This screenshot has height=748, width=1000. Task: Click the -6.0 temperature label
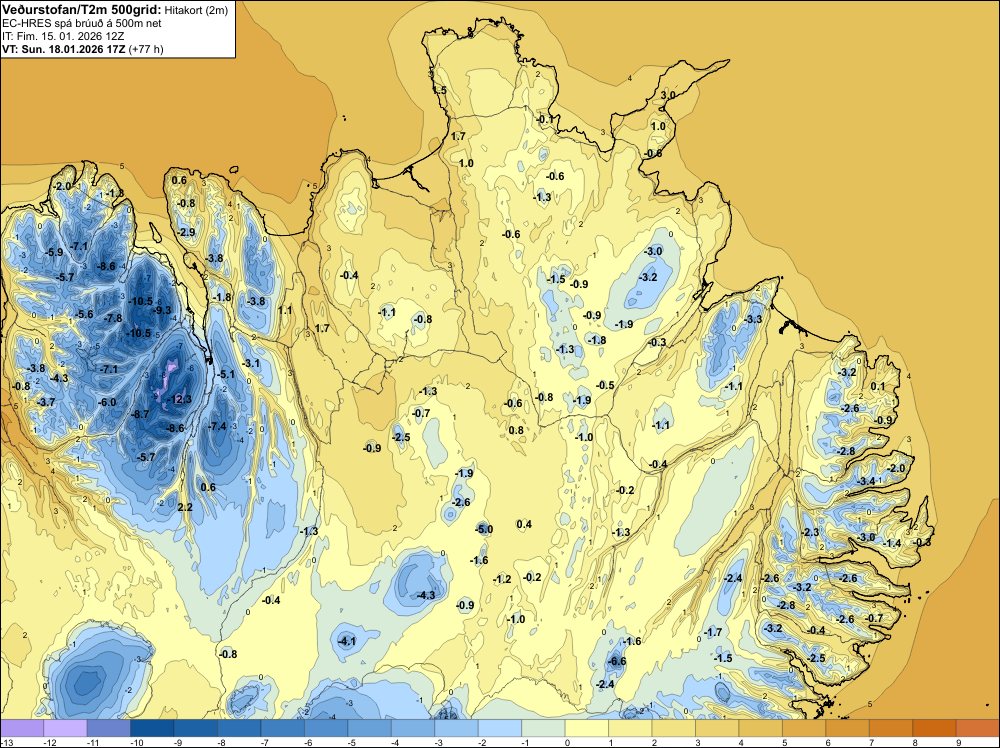point(107,402)
